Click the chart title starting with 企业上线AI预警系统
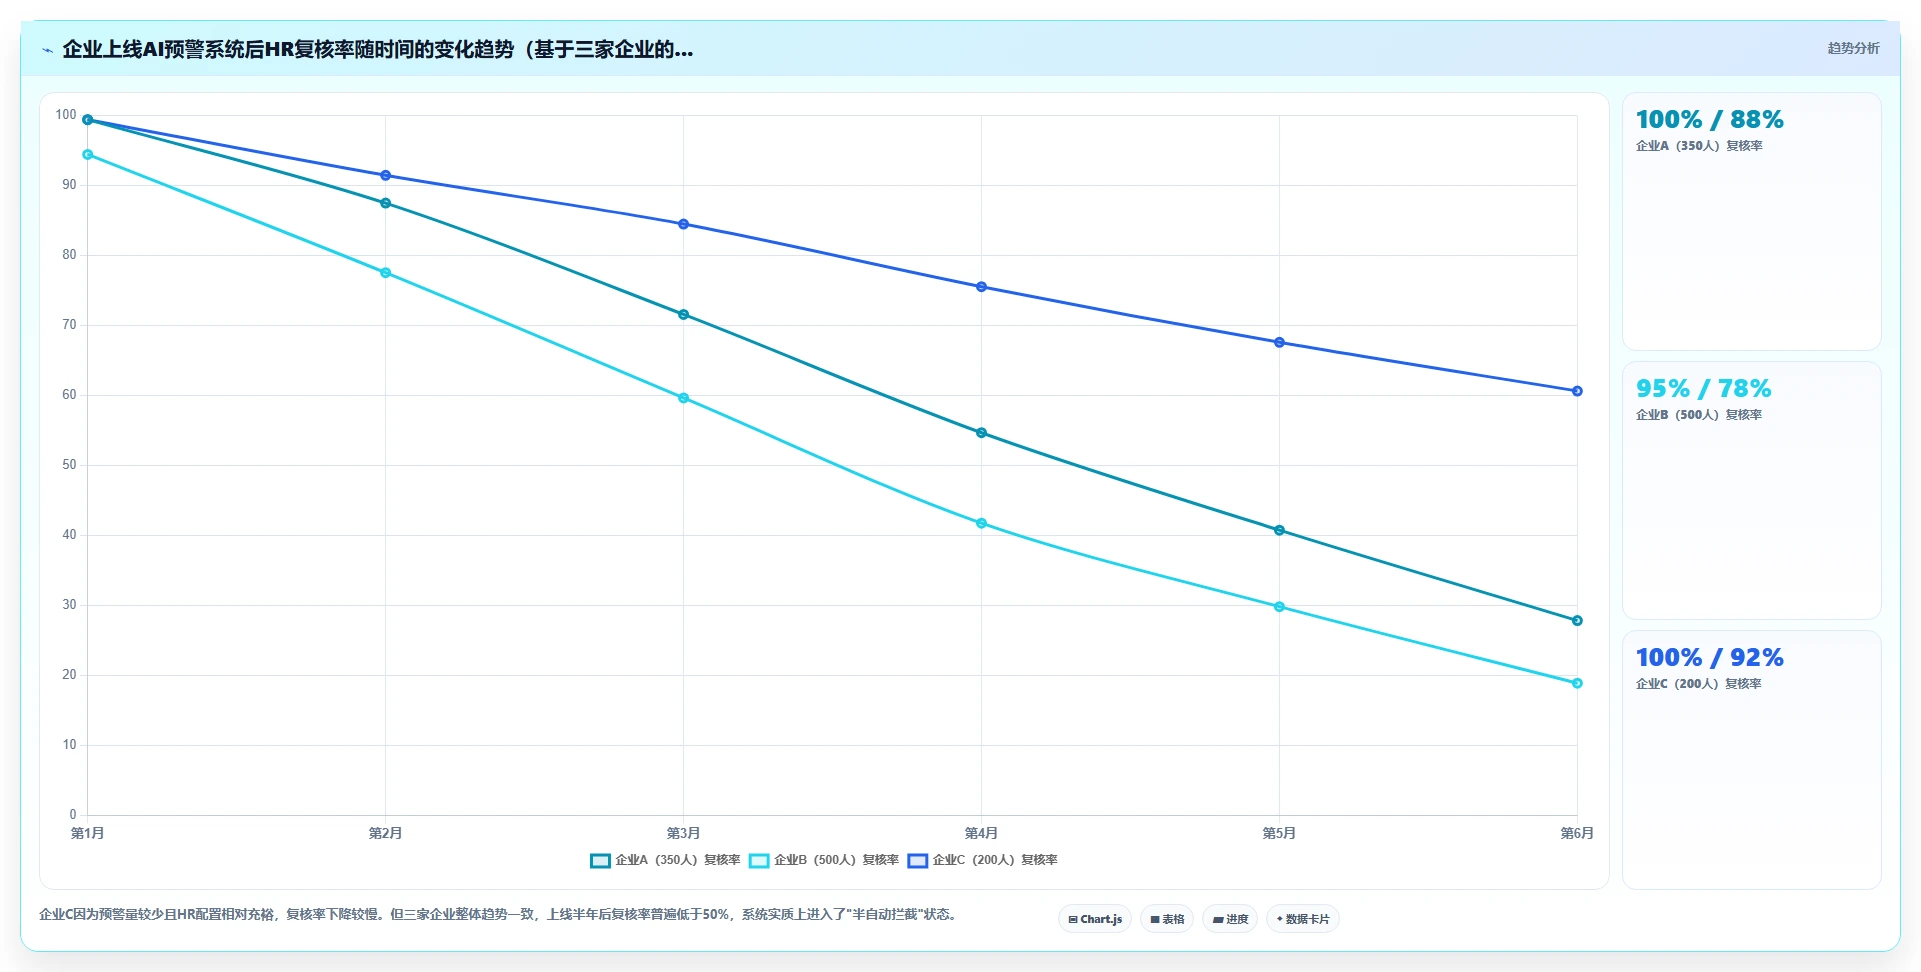1921x972 pixels. coord(378,49)
